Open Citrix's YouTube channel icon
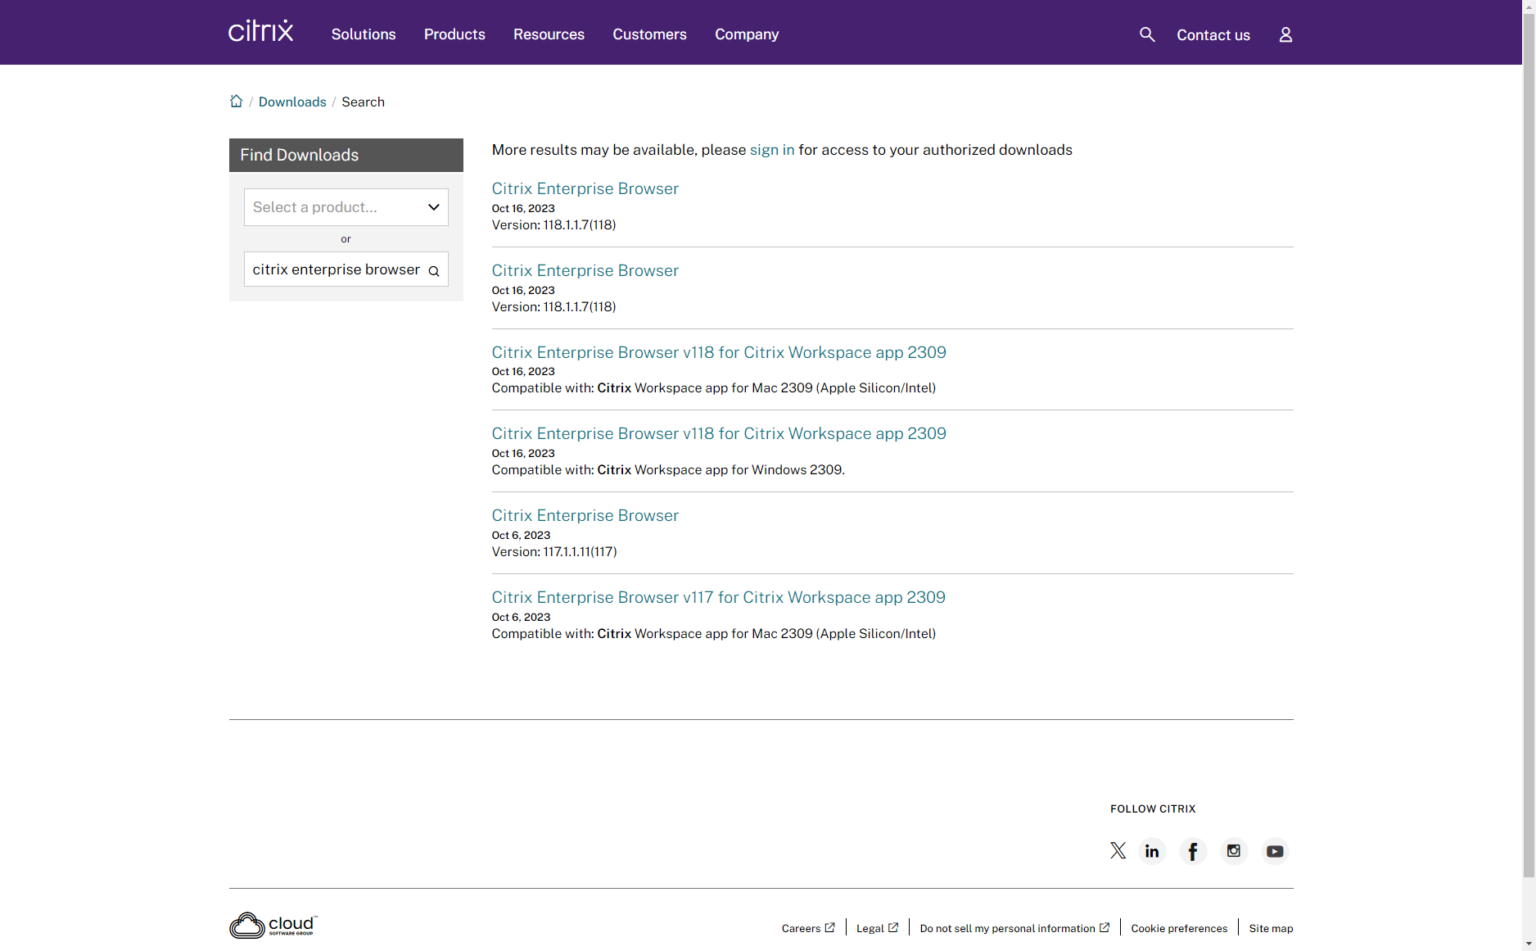The width and height of the screenshot is (1536, 951). coord(1274,851)
